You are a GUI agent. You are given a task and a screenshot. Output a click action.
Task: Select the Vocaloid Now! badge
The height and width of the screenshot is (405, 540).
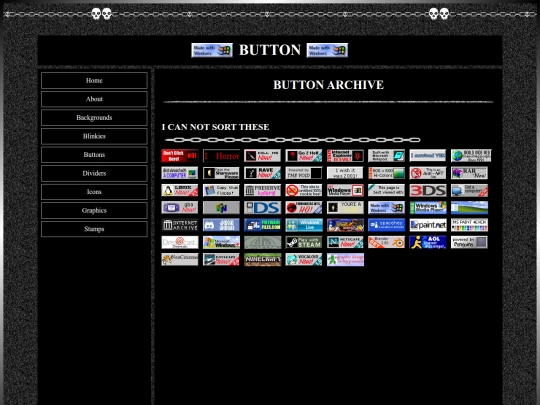[304, 259]
